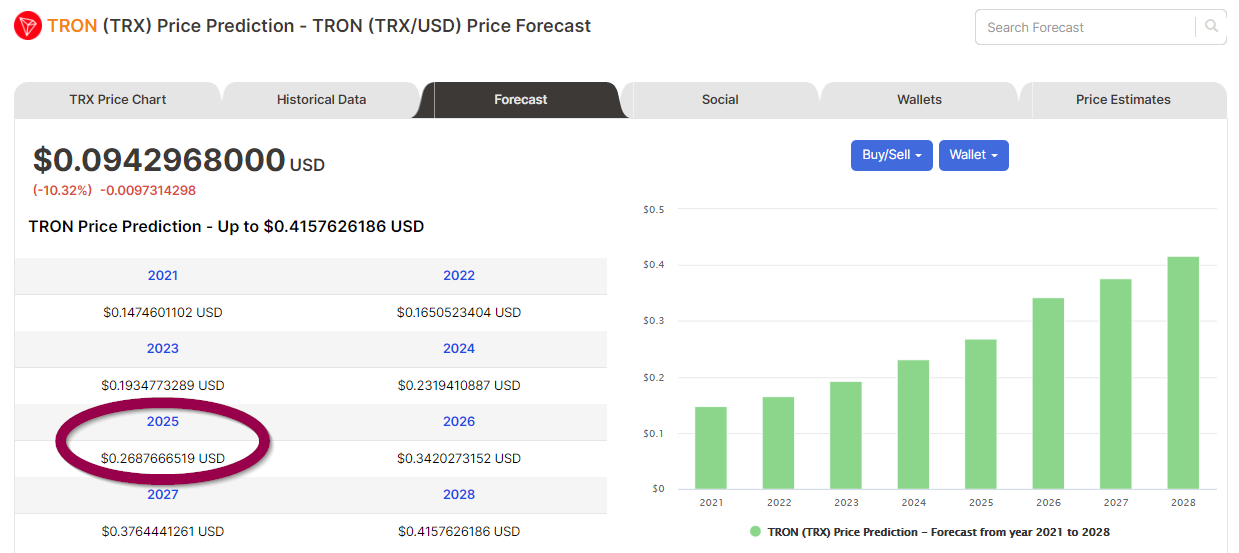Screen dimensions: 1239x553
Task: Open the 2024 forecast link
Action: (x=459, y=348)
